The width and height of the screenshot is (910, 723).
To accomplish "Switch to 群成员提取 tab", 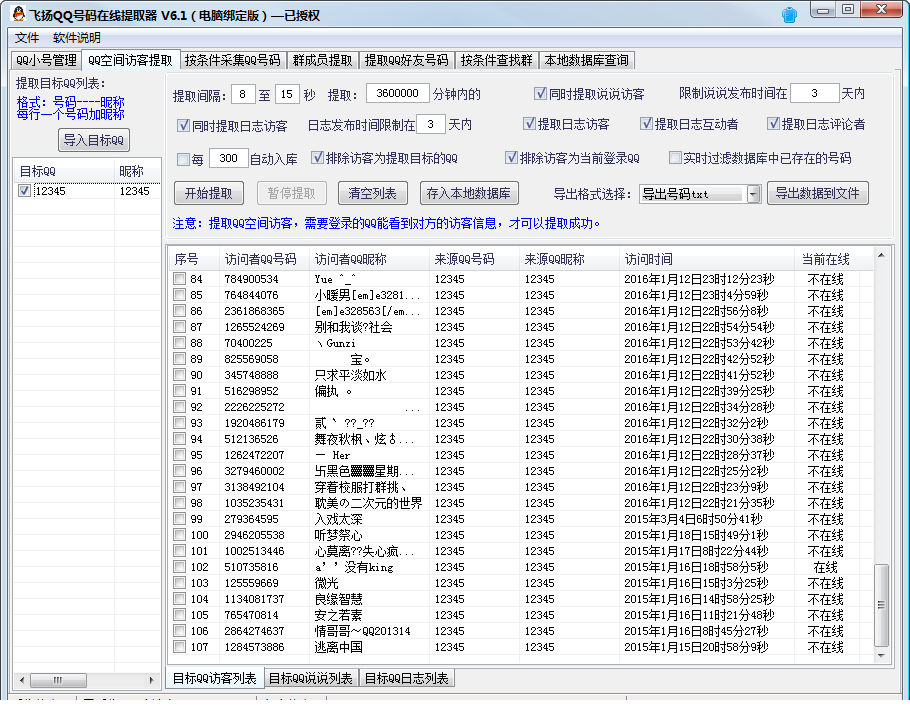I will 323,60.
